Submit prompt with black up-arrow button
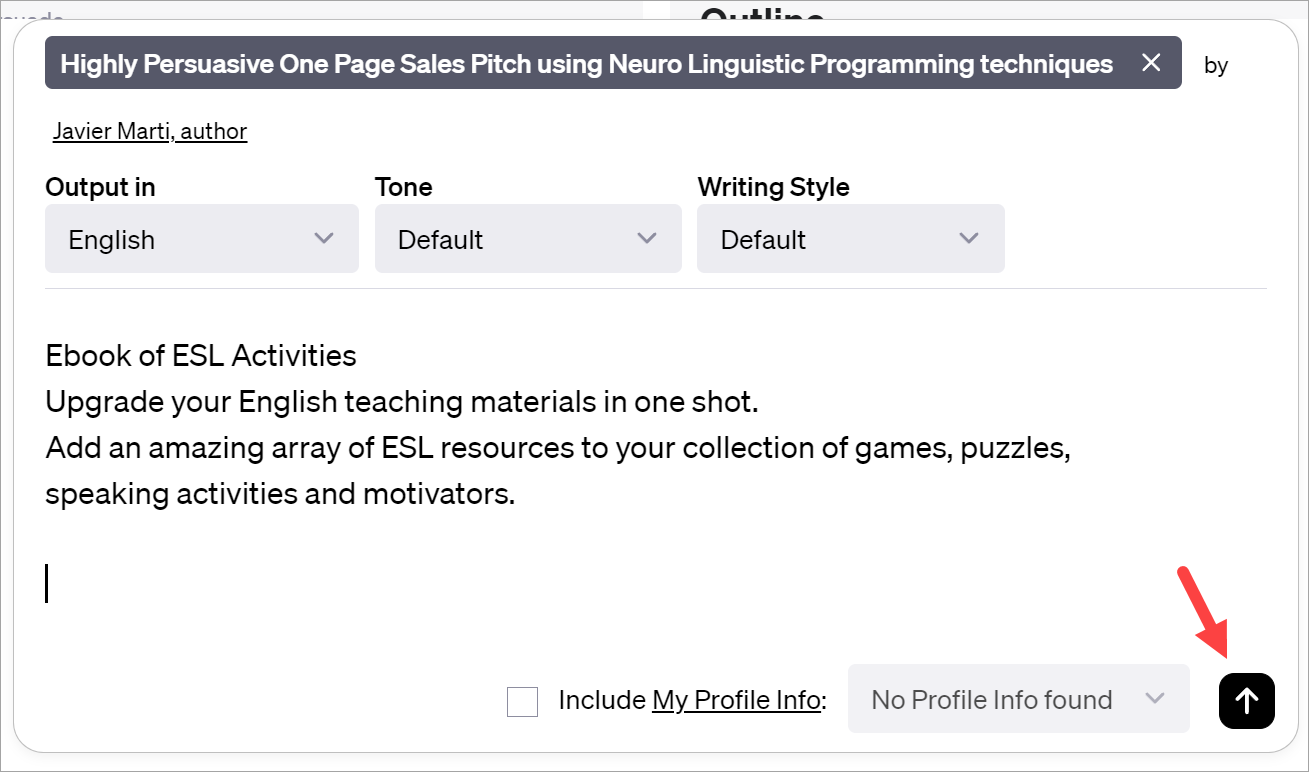Viewport: 1309px width, 772px height. 1246,700
